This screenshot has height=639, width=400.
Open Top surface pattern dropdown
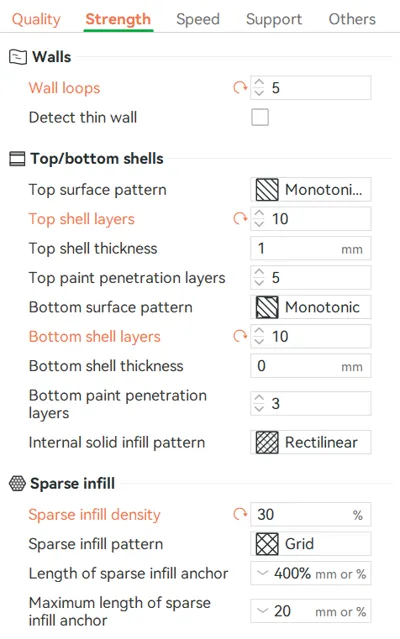[311, 189]
